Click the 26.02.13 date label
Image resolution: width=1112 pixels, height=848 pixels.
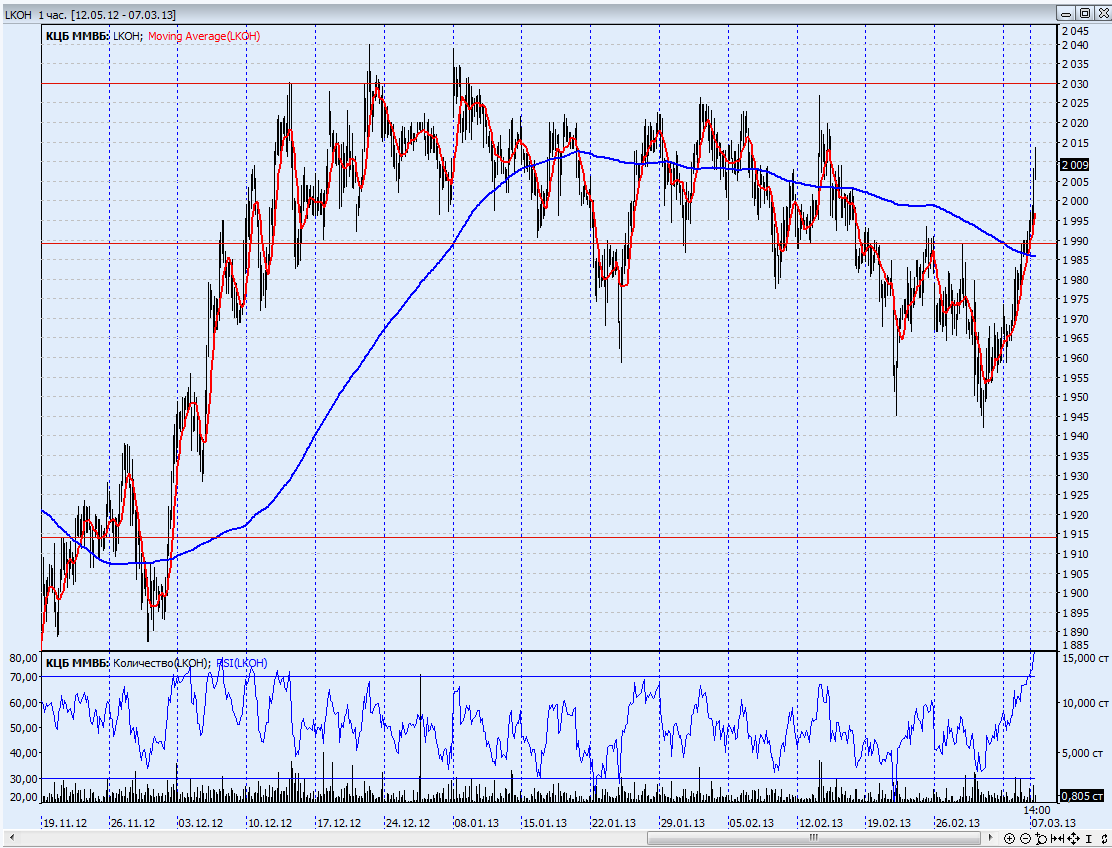pos(957,823)
